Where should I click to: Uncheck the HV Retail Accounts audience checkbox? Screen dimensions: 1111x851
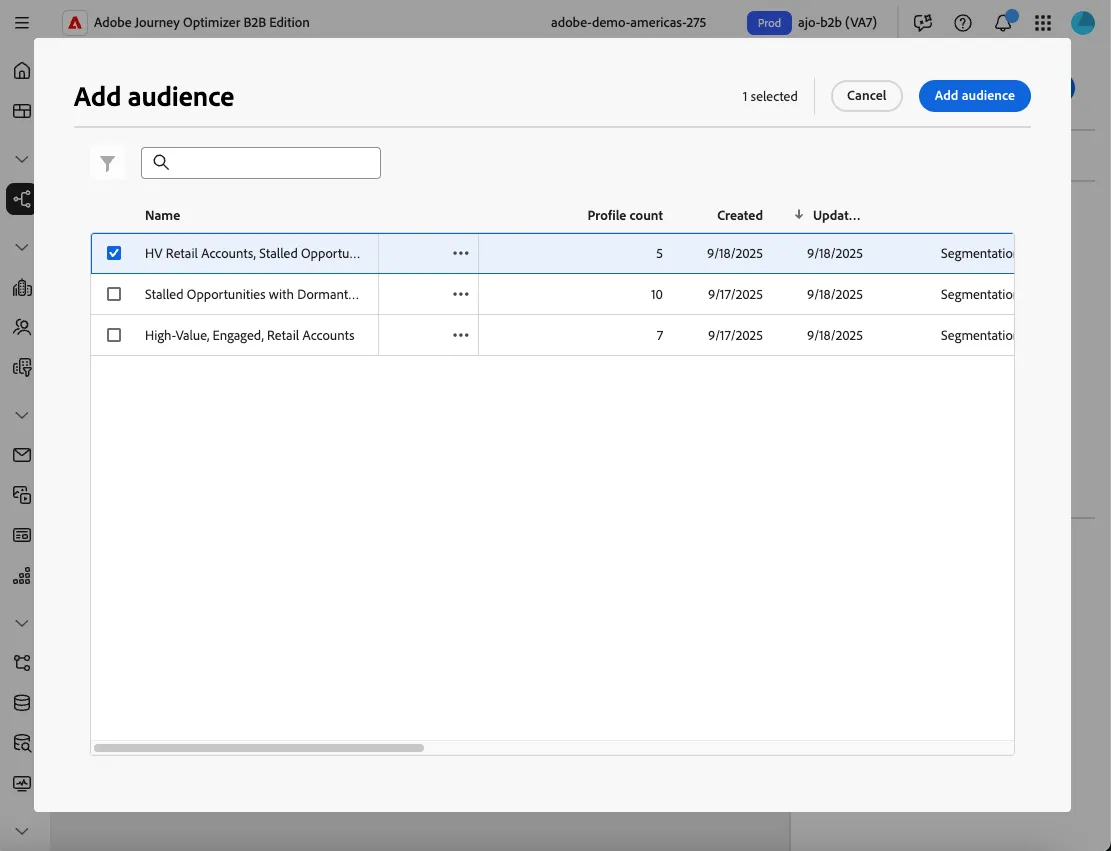point(113,253)
